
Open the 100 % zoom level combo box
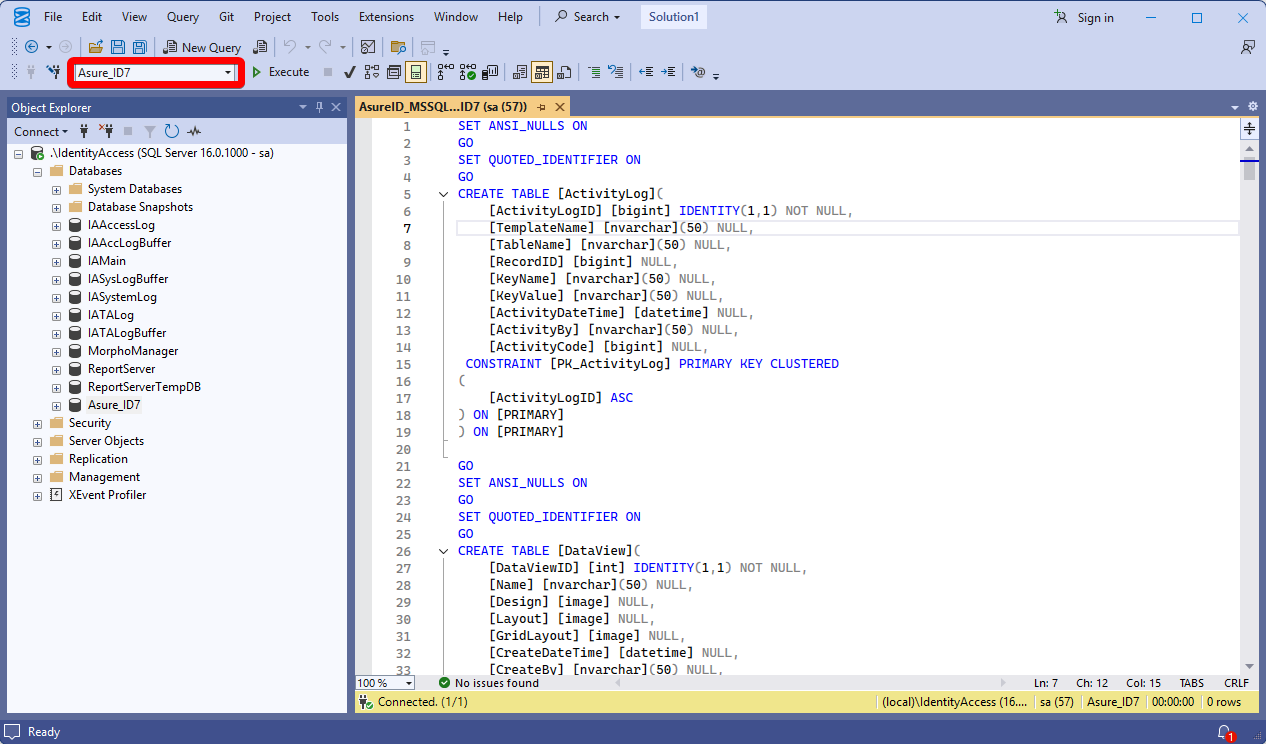coord(409,683)
